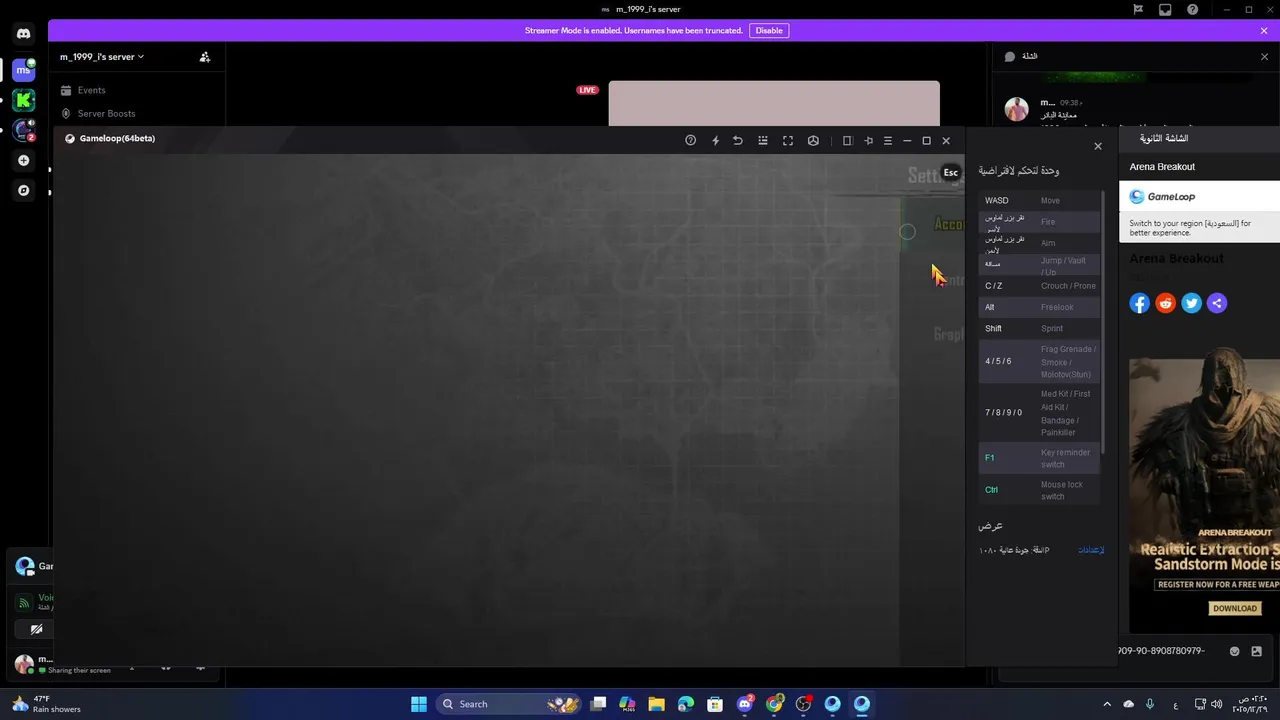The image size is (1280, 720).
Task: Open the weather widget 47°F Rain showers
Action: 47,704
